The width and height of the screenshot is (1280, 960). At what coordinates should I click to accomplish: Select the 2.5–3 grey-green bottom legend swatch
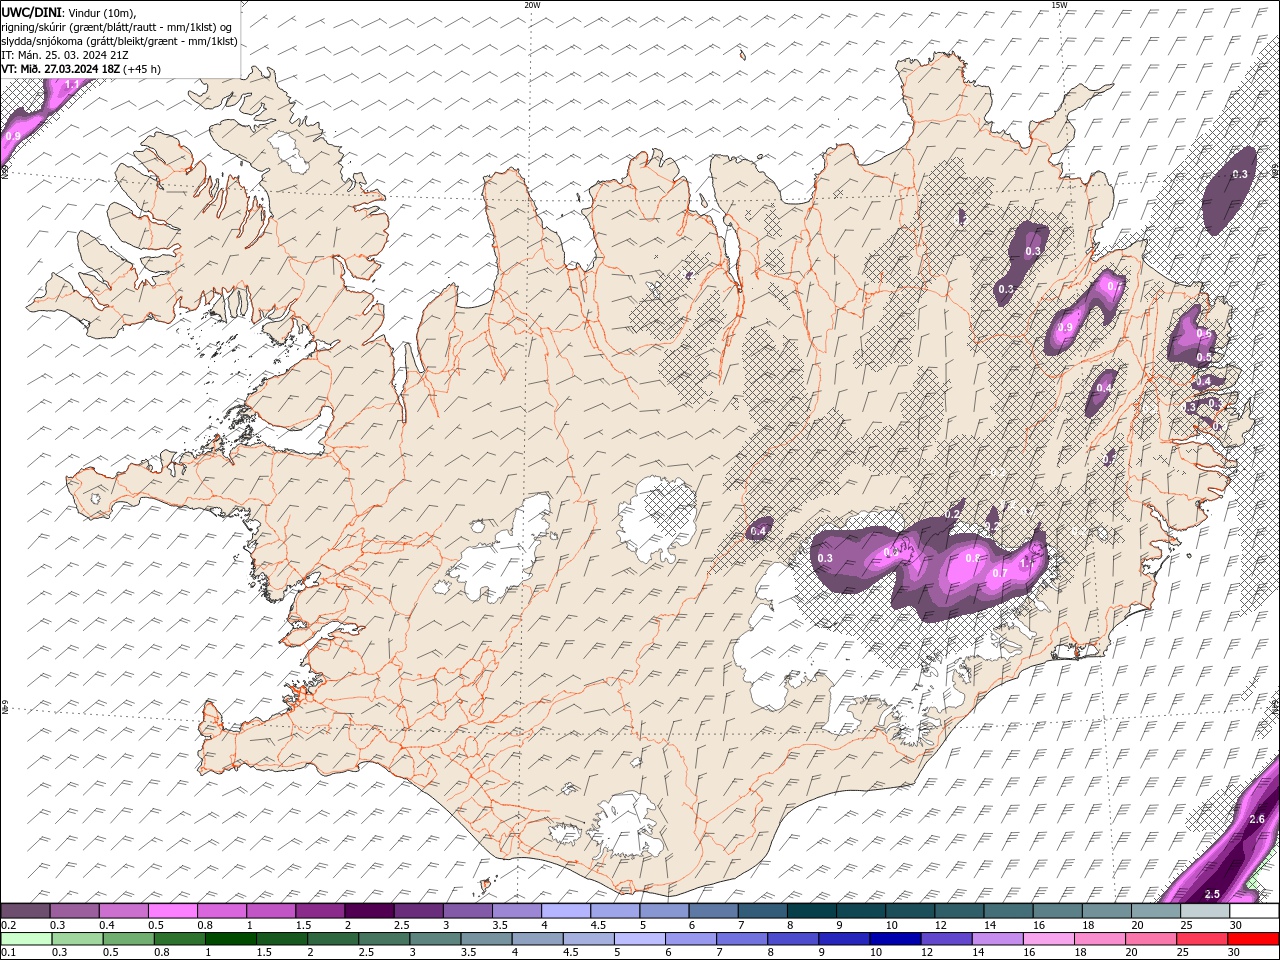[384, 939]
